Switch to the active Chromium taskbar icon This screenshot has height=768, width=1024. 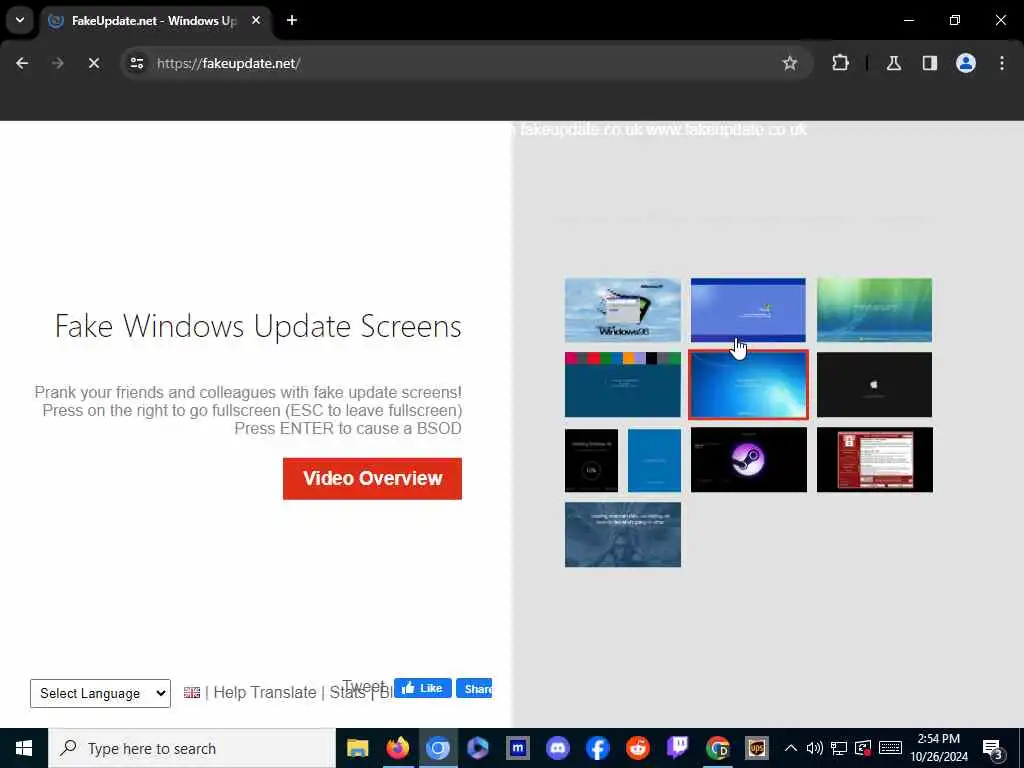coord(438,748)
